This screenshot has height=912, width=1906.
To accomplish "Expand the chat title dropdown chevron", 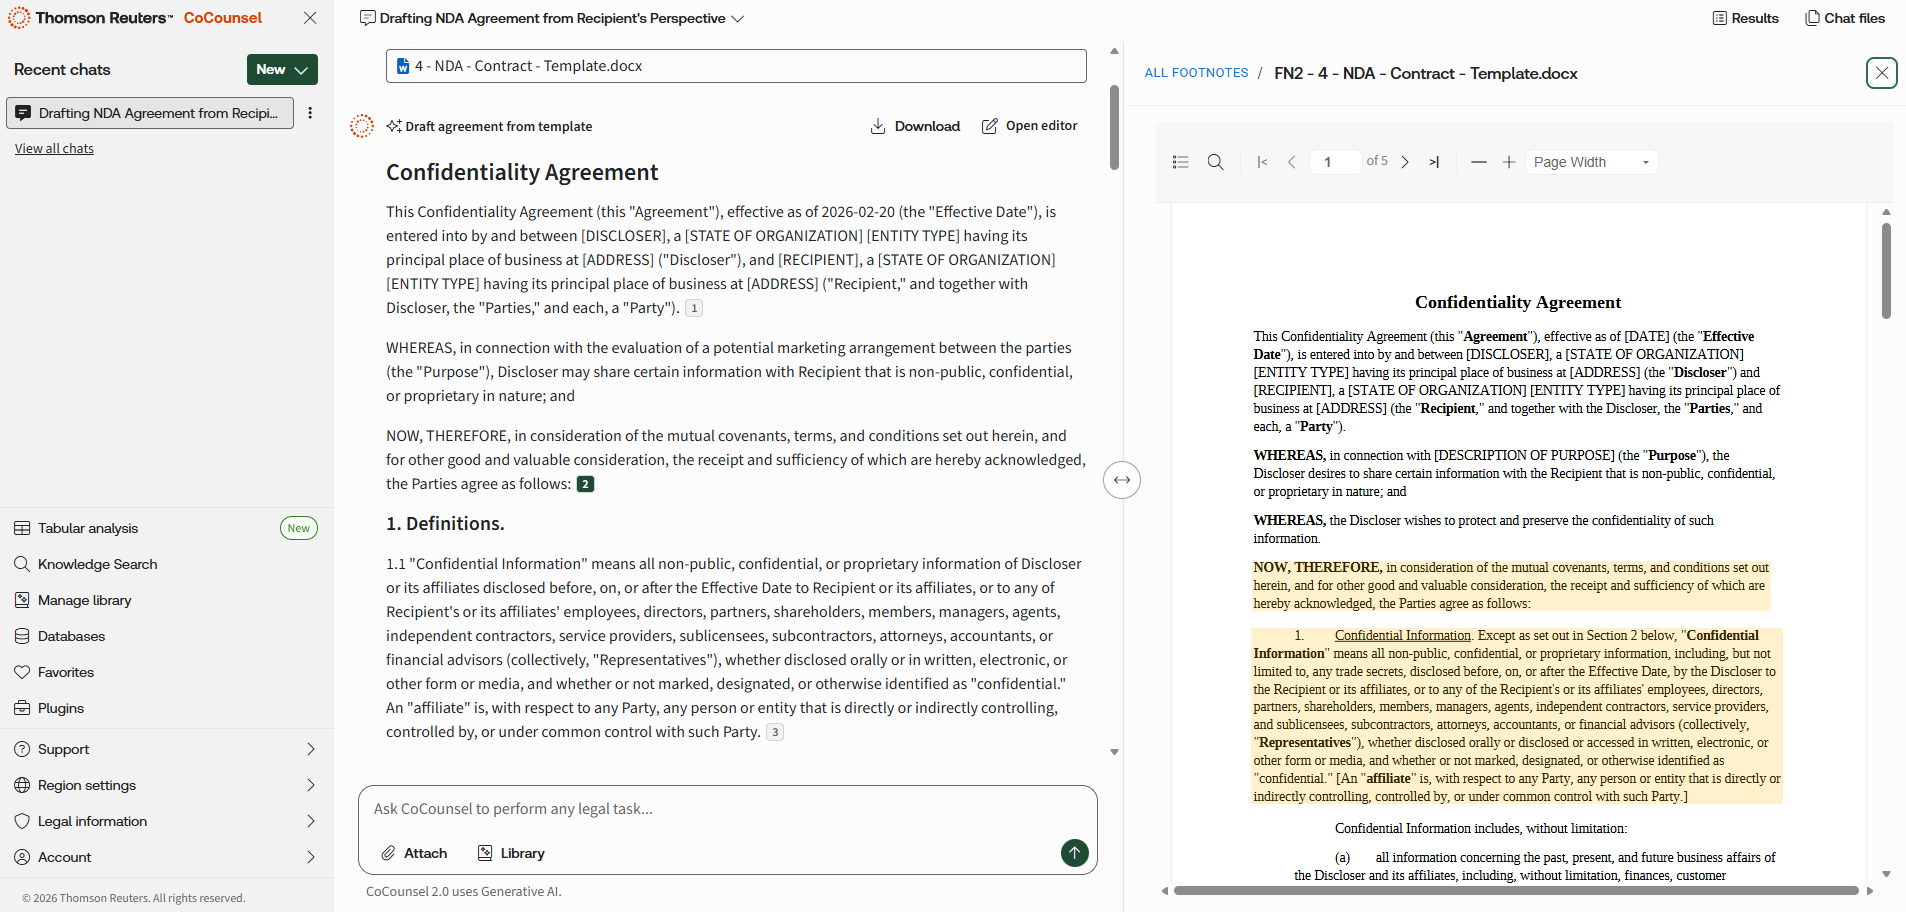I will point(738,19).
